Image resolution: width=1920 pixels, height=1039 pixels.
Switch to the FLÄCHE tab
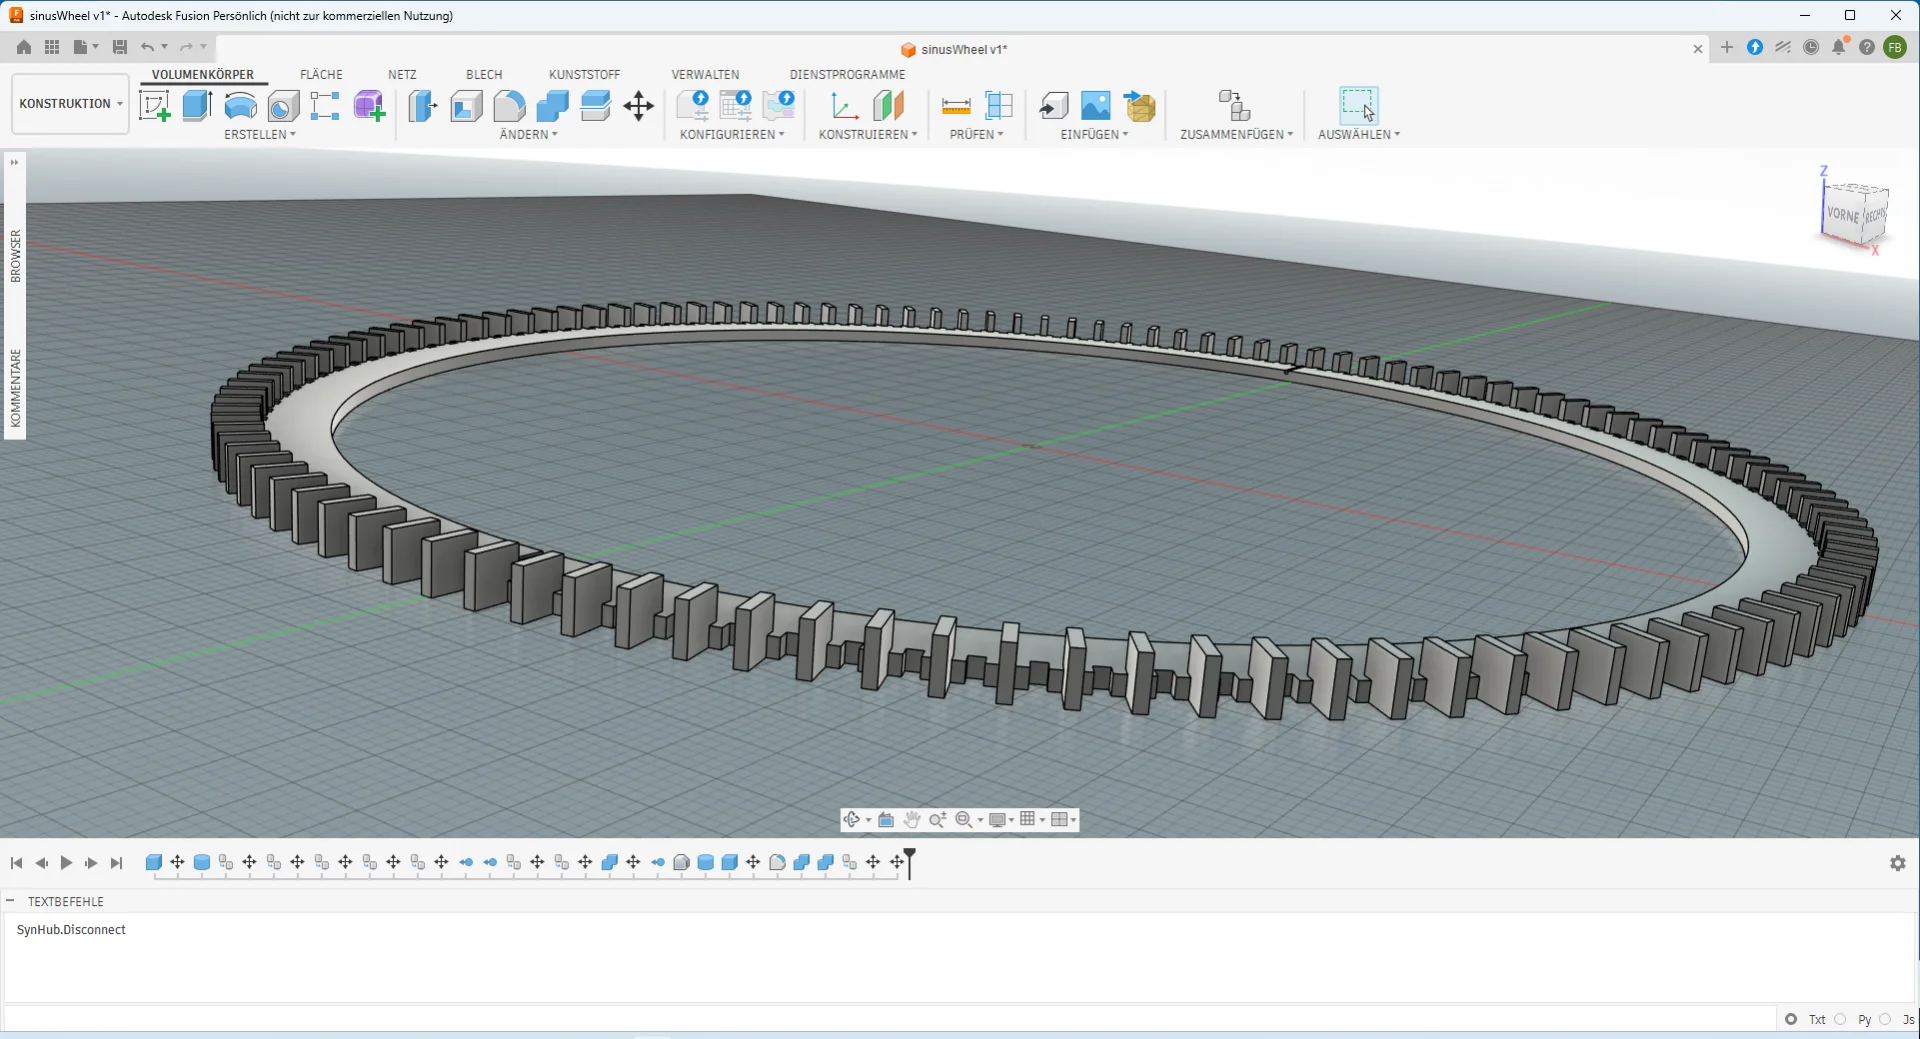coord(321,75)
